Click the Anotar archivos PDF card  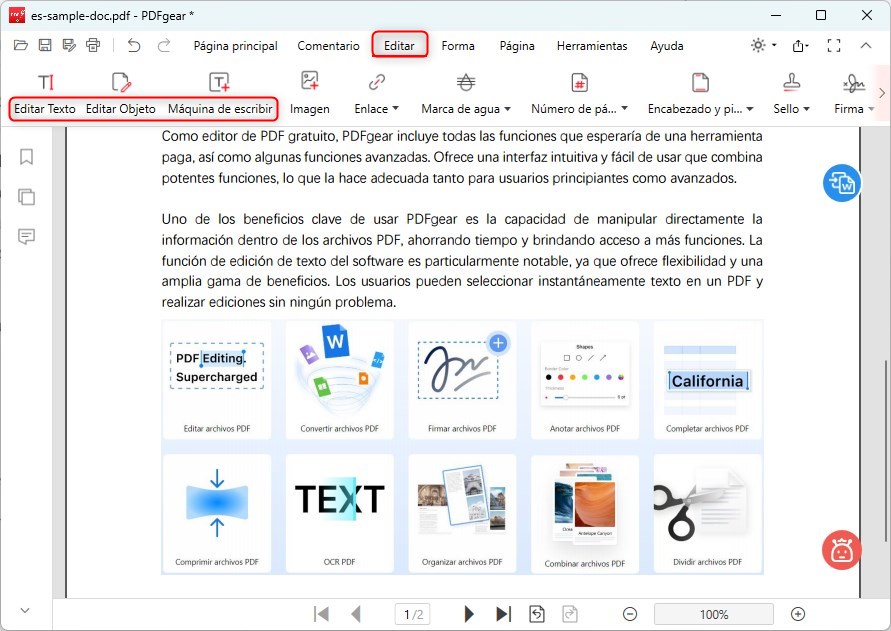pyautogui.click(x=585, y=380)
